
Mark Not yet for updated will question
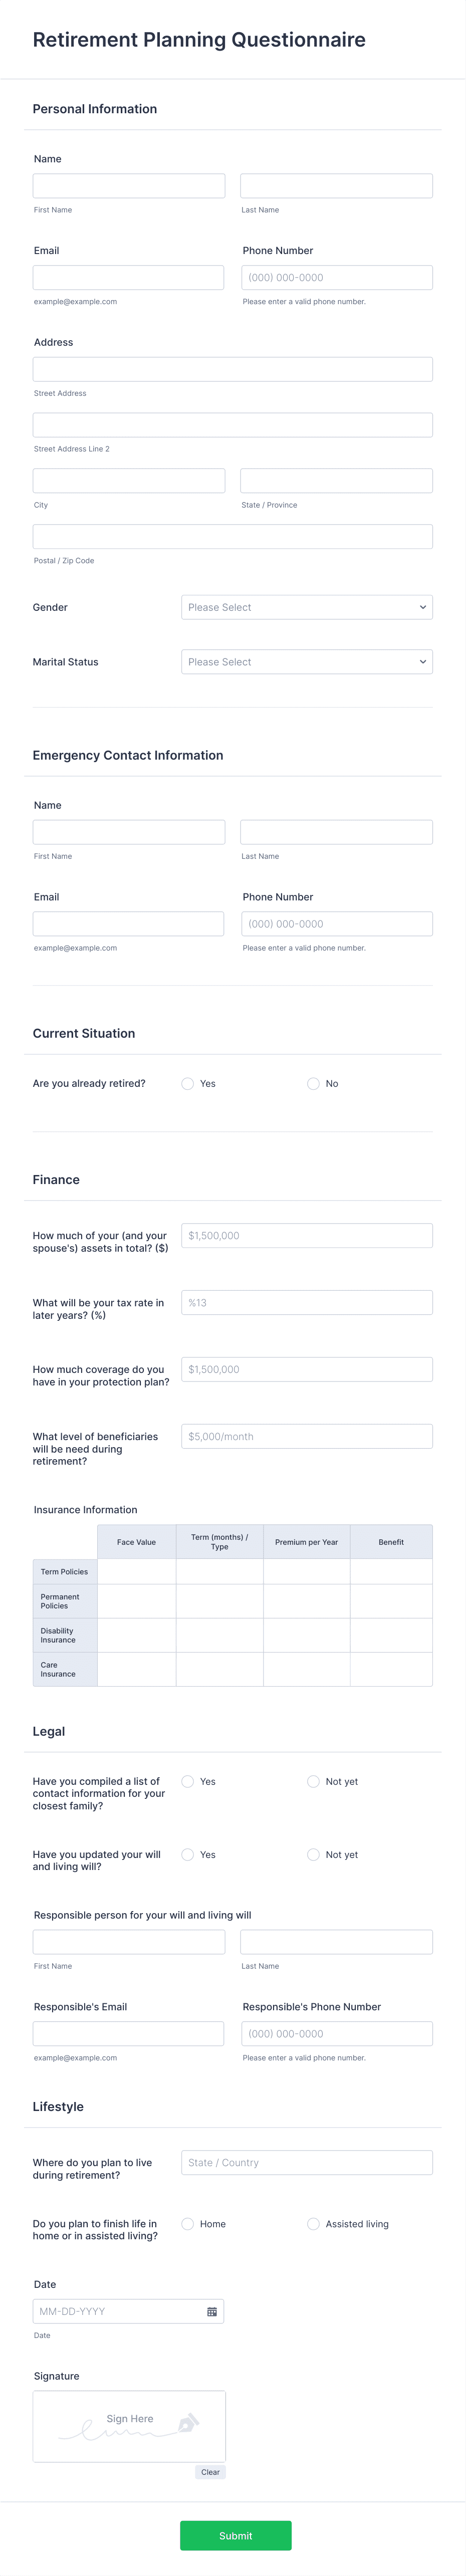click(313, 1854)
